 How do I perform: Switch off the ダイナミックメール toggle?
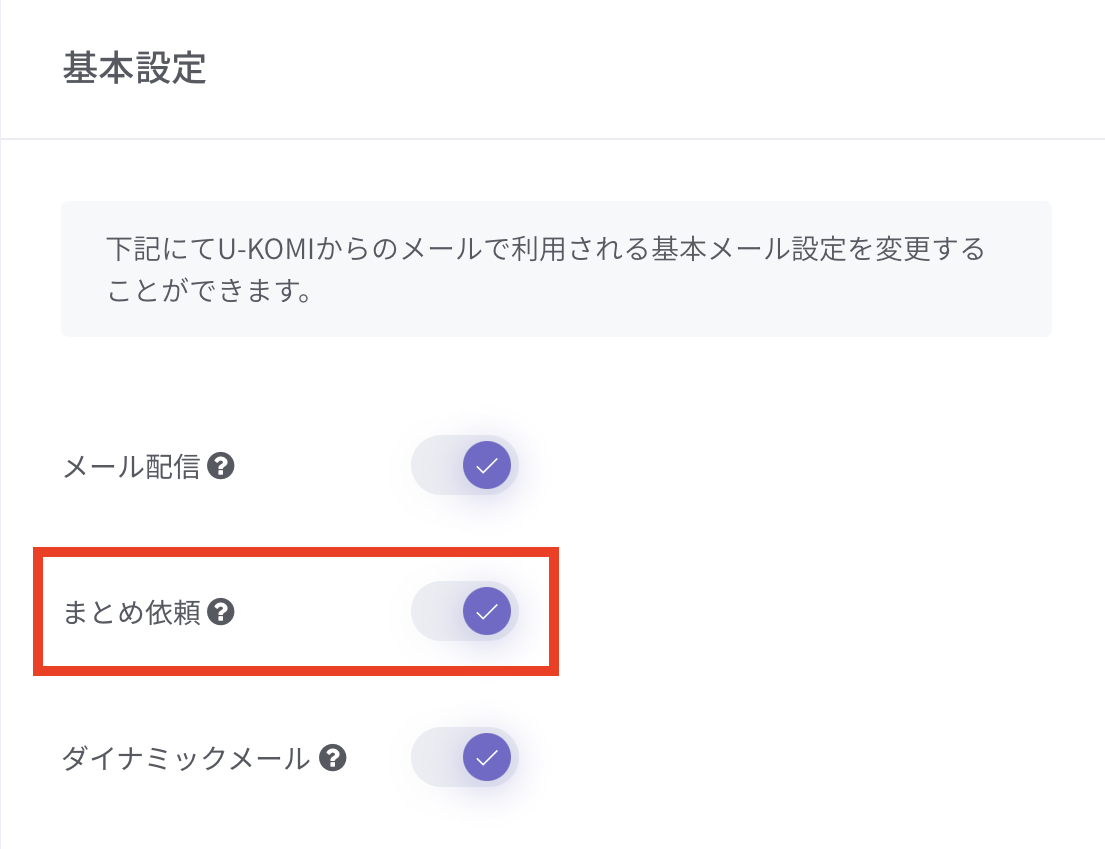[465, 758]
